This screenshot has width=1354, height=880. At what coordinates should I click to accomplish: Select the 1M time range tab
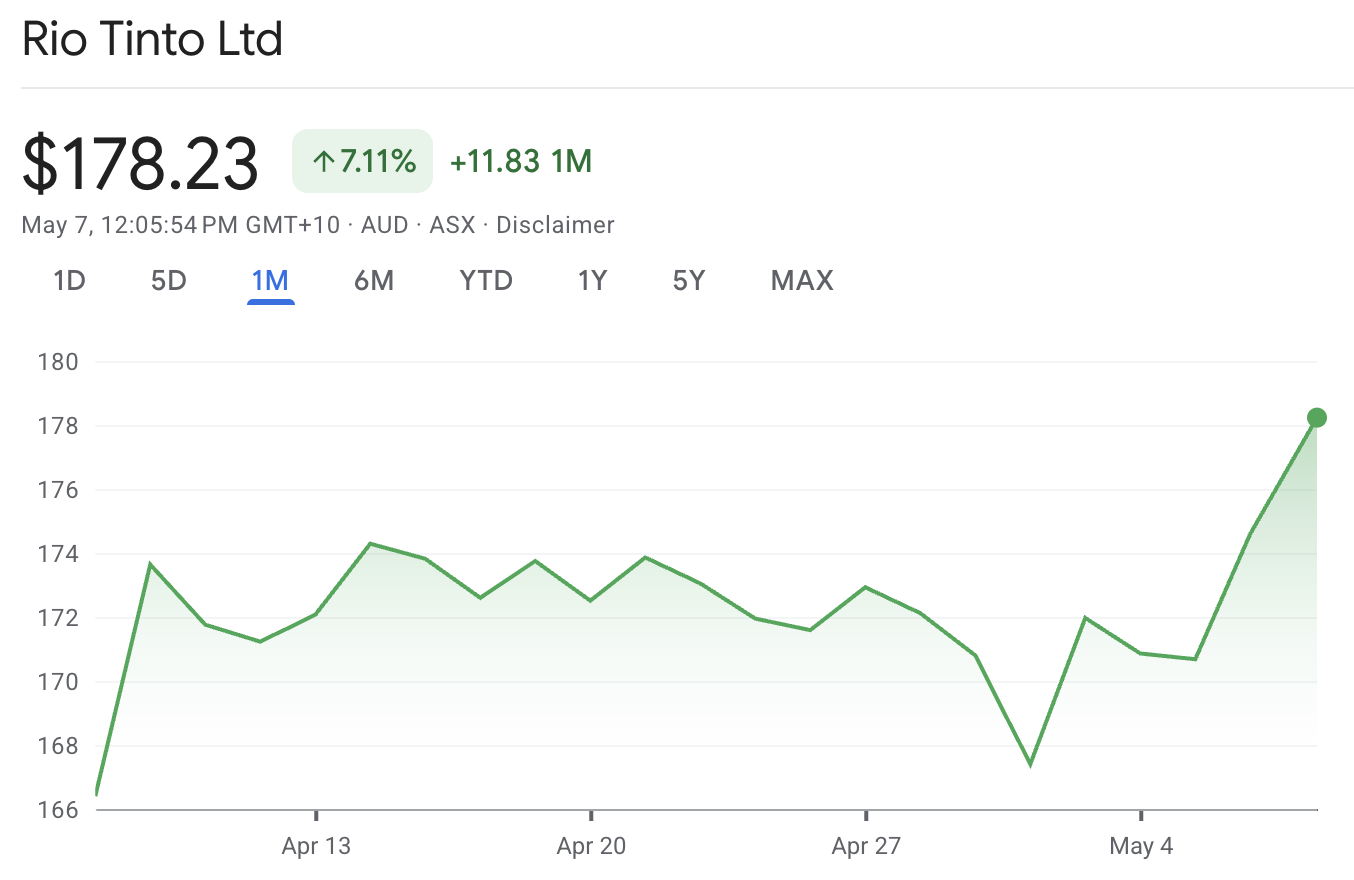point(270,281)
